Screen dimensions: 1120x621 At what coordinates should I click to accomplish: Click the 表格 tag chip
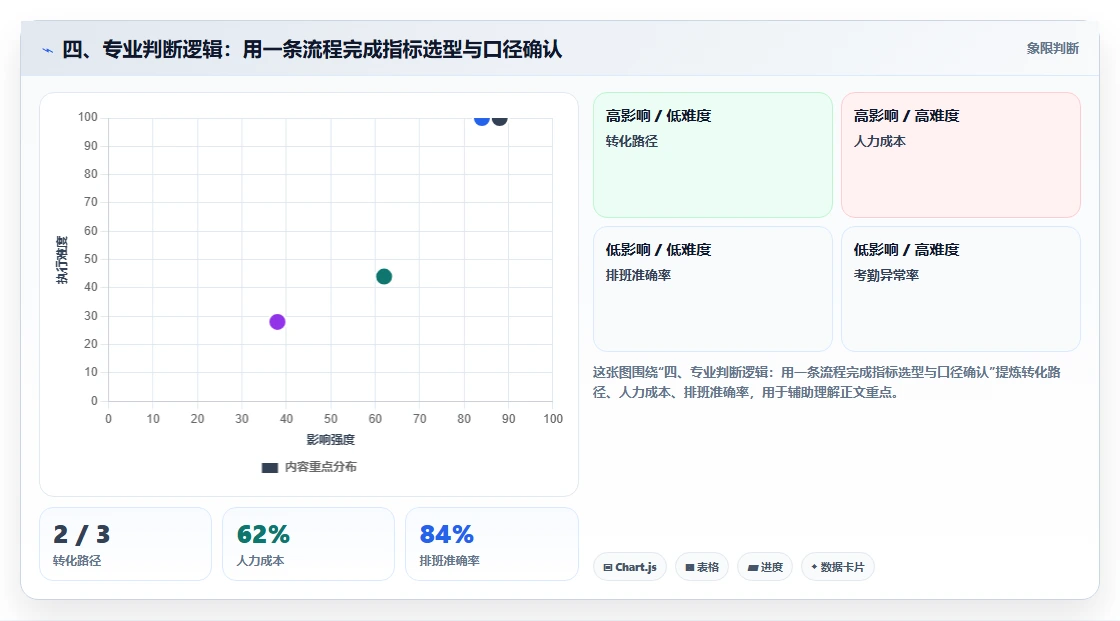(702, 567)
